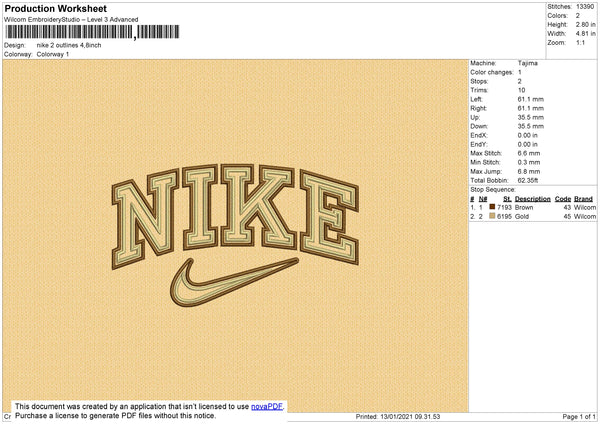Click the 'Page 1 of 1' footer
The width and height of the screenshot is (600, 424).
pyautogui.click(x=579, y=416)
